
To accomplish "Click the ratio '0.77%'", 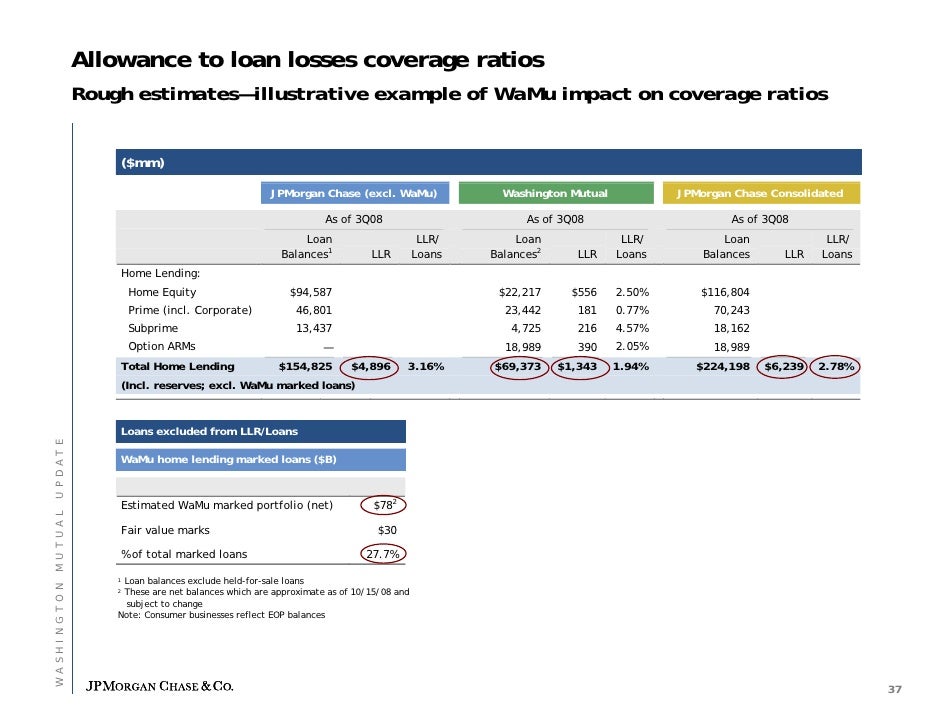I will (x=632, y=310).
